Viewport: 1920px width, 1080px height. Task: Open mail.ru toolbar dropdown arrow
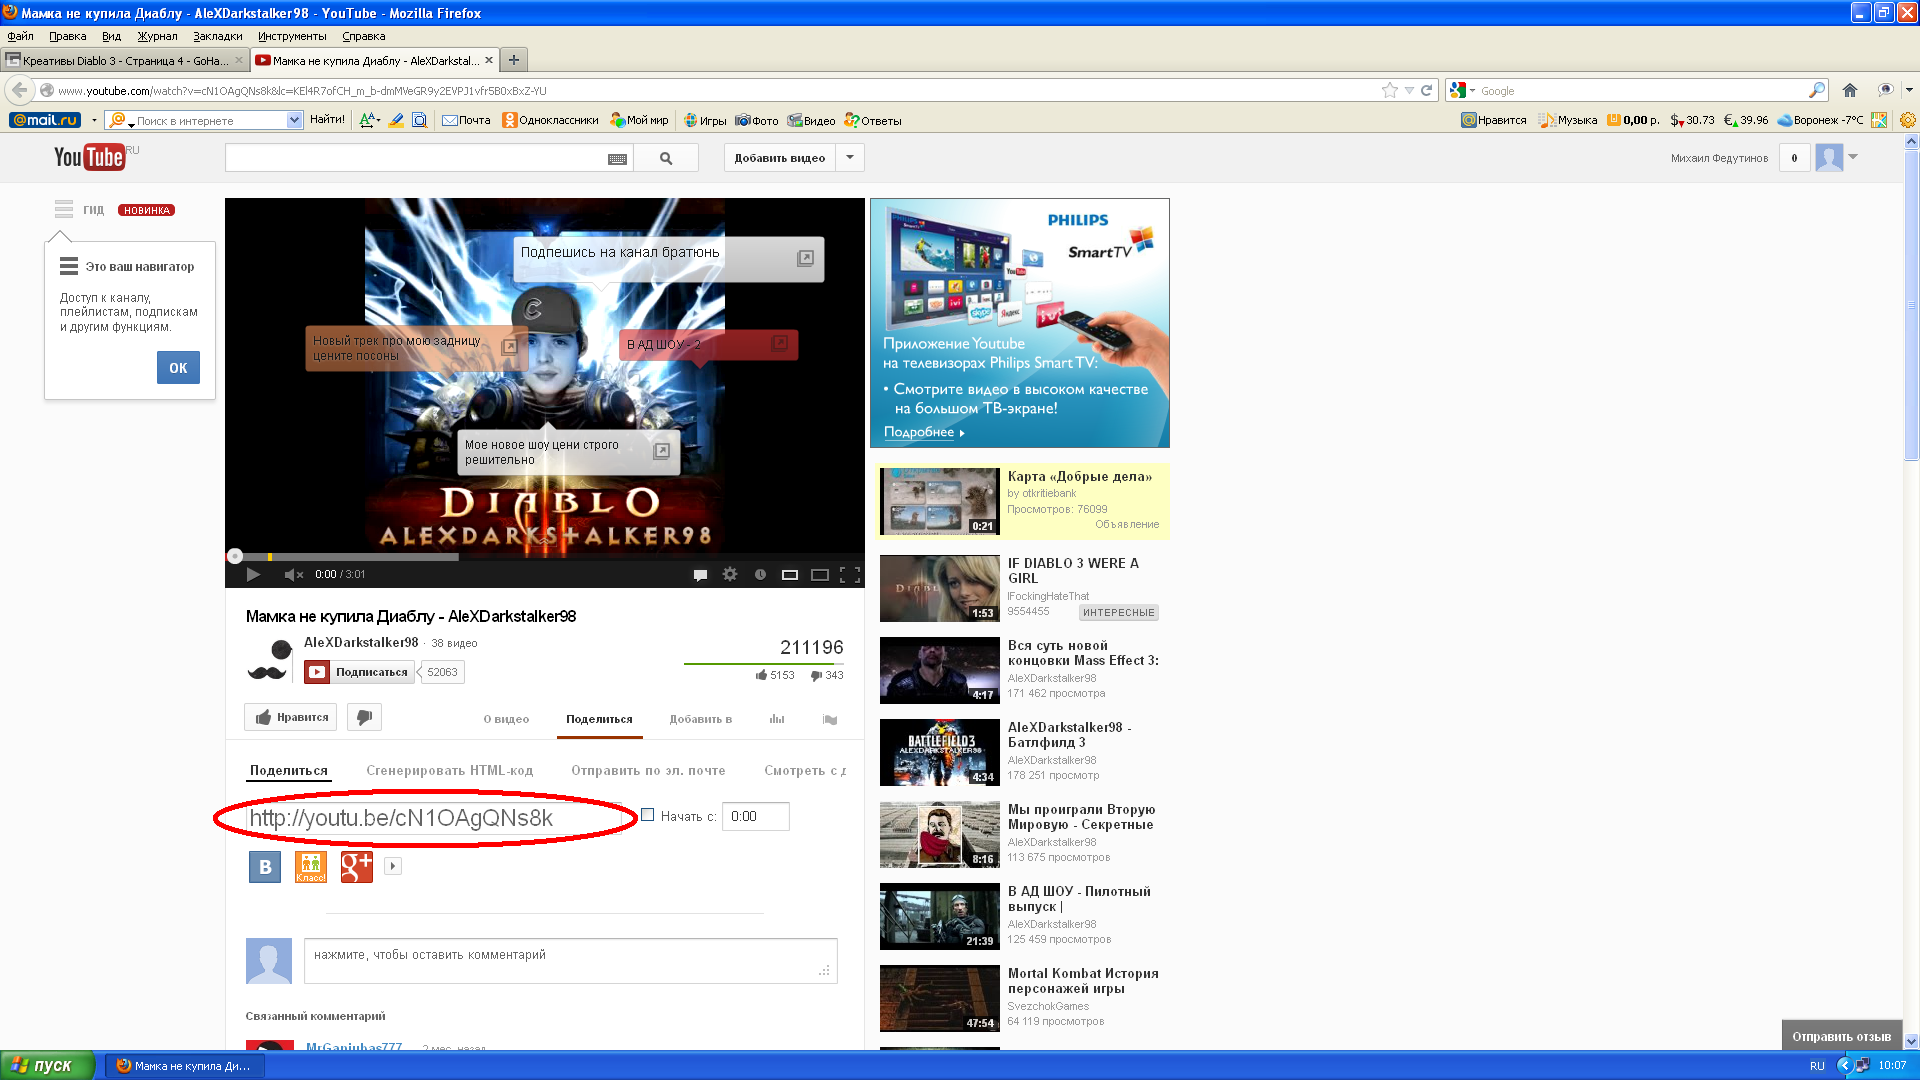click(94, 120)
